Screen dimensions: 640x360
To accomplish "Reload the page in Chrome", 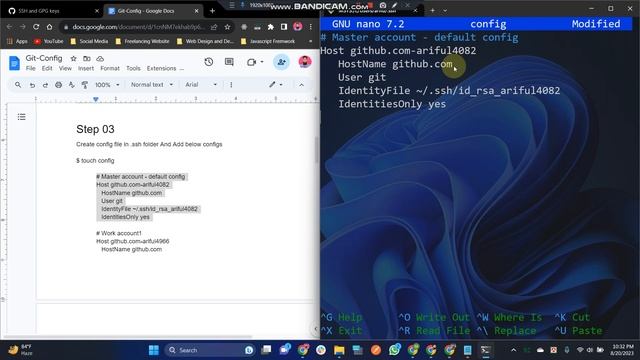I will point(36,27).
